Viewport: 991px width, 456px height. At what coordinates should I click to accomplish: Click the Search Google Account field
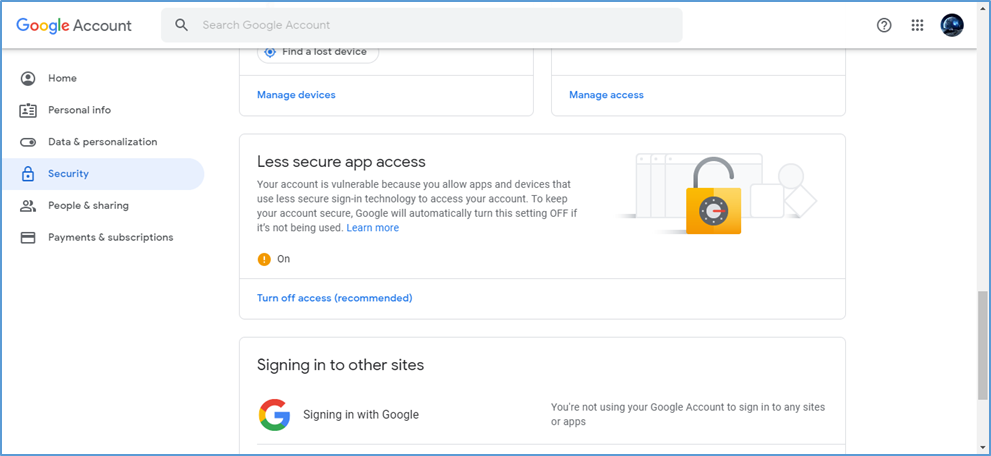pos(430,25)
